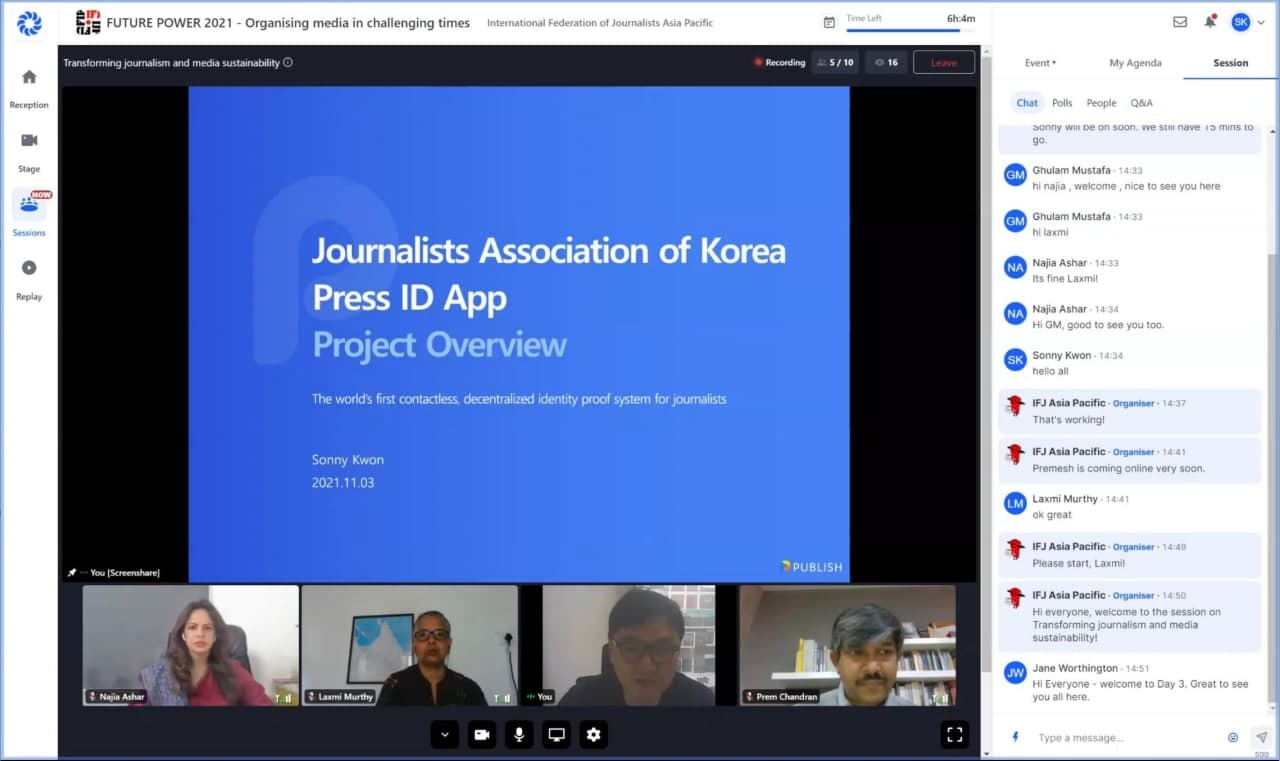
Task: Switch to the My Agenda tab
Action: [x=1135, y=63]
